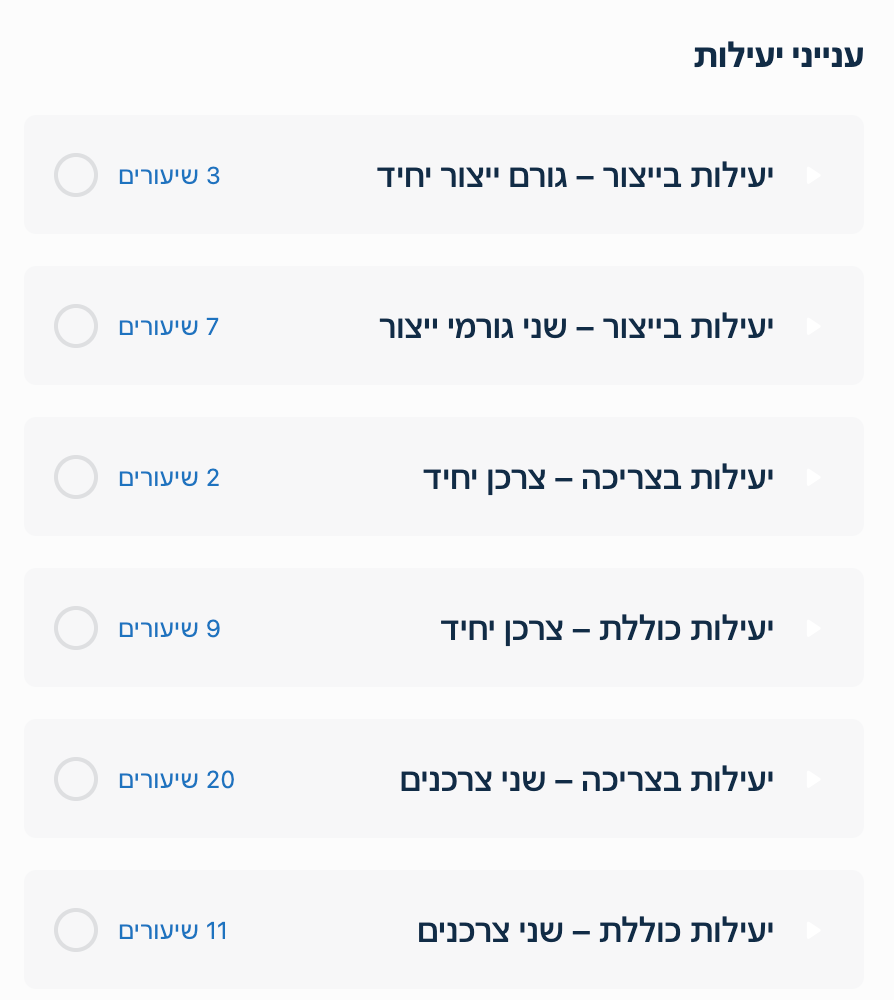Click the progress circle next to 7 שיעורים
Screen dimensions: 894x1000
[x=76, y=327]
